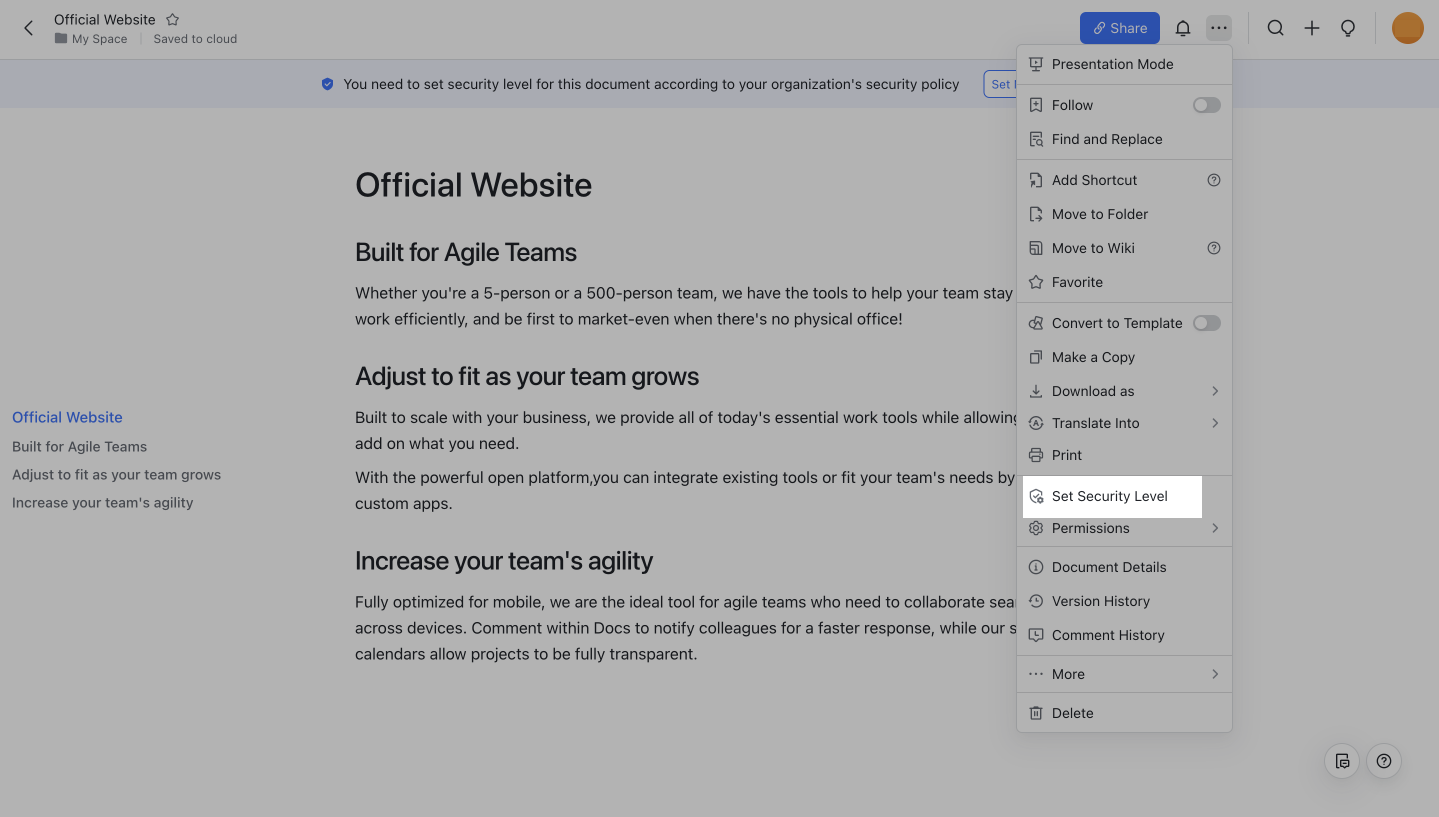This screenshot has height=817, width=1439.
Task: Turn on Convert to Template switch
Action: pos(1206,323)
